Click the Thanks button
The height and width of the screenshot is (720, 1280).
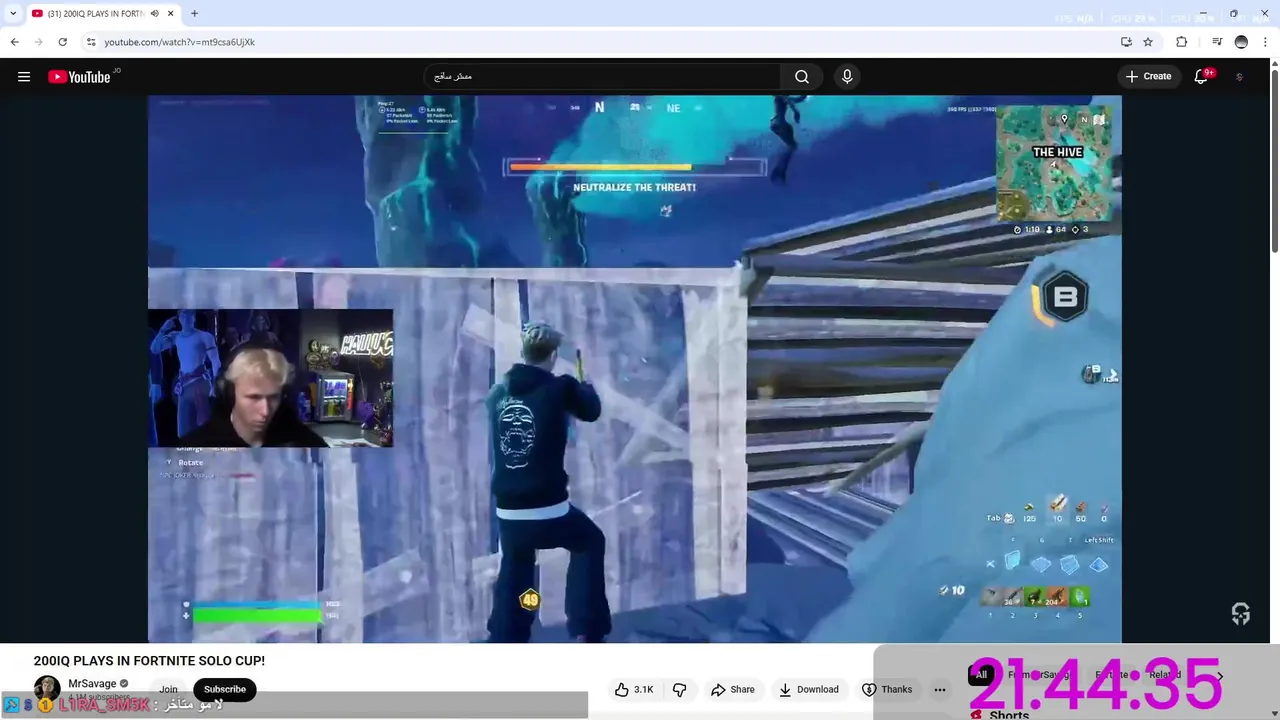887,689
